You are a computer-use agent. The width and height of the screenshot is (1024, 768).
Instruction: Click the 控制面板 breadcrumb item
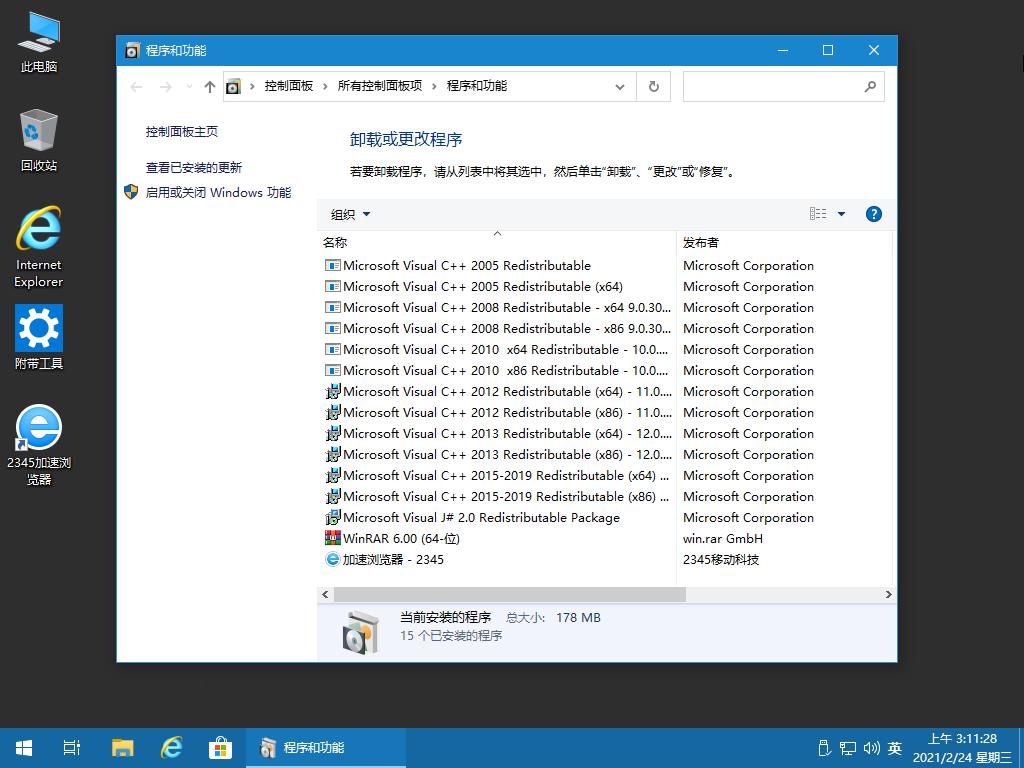[289, 86]
